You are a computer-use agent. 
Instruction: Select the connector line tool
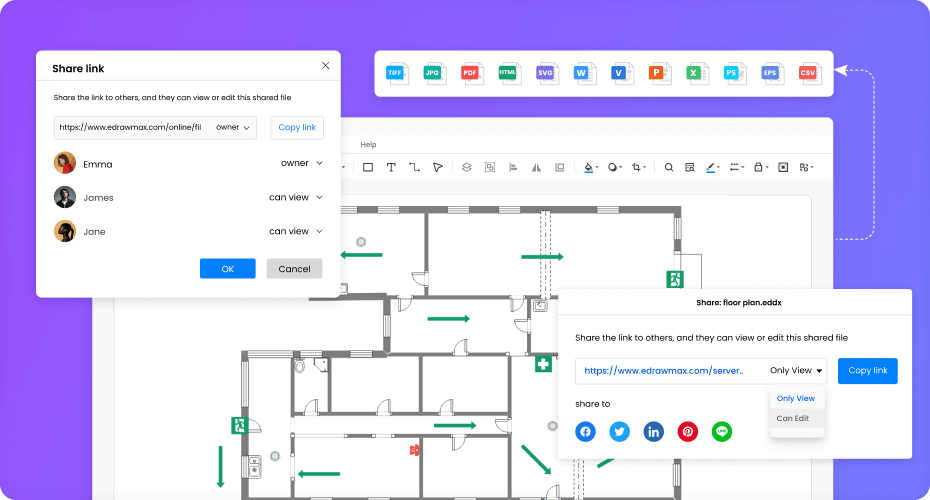414,168
